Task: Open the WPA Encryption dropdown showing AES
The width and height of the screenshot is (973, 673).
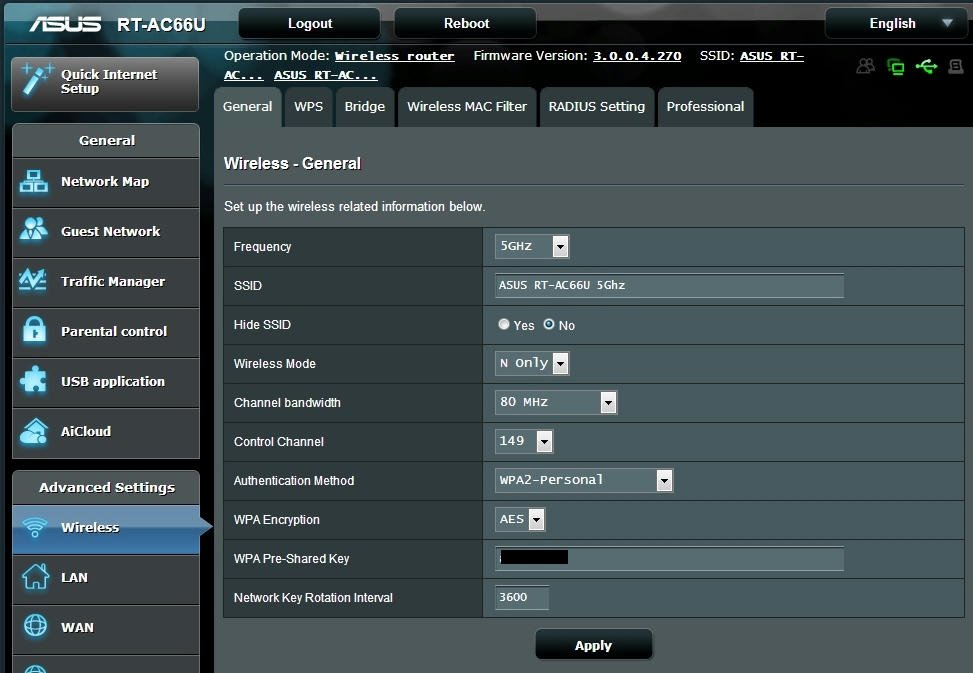Action: pyautogui.click(x=520, y=519)
